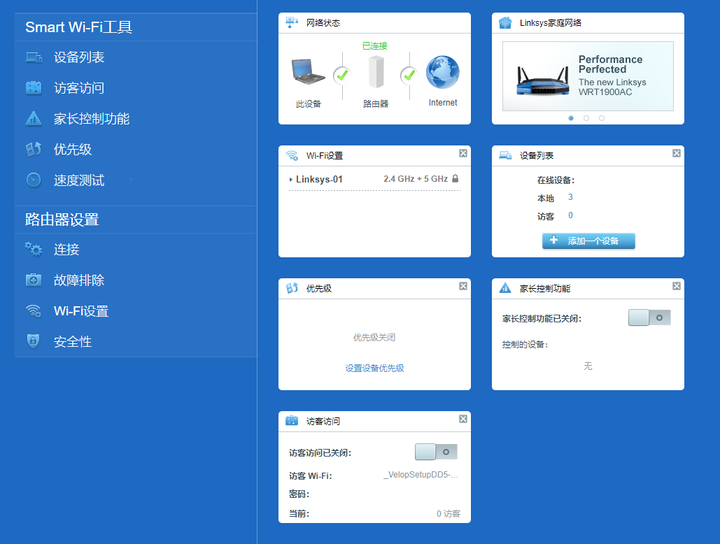Click the 网络状态 widget header icon
This screenshot has height=544, width=720.
(x=292, y=22)
